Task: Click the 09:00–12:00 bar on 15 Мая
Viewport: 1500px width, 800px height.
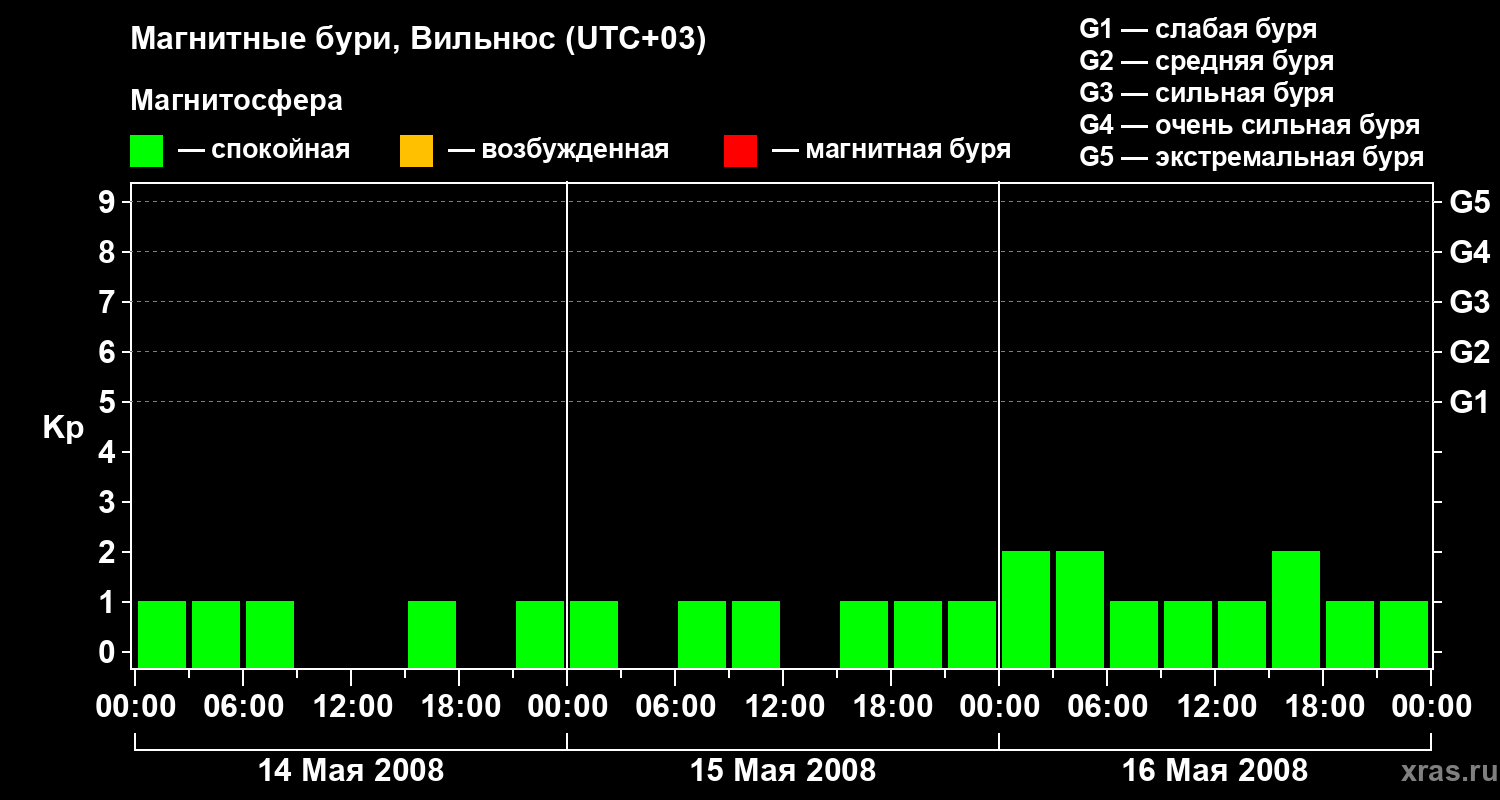Action: click(x=756, y=634)
